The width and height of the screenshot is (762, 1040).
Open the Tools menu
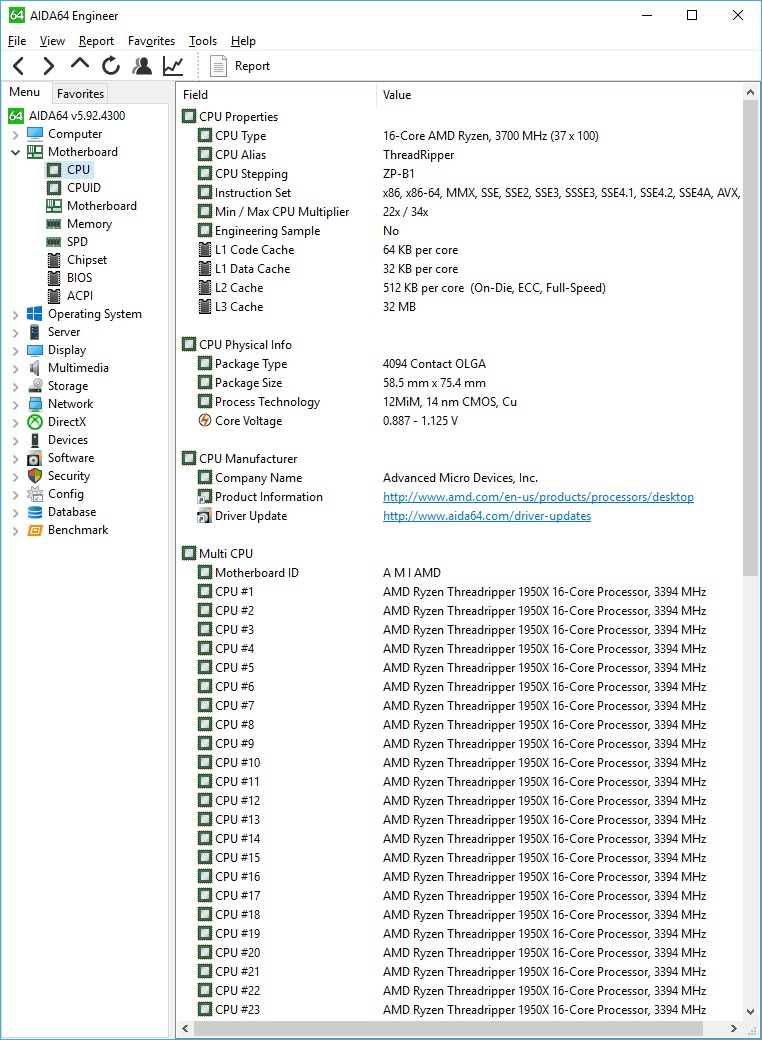pyautogui.click(x=202, y=40)
